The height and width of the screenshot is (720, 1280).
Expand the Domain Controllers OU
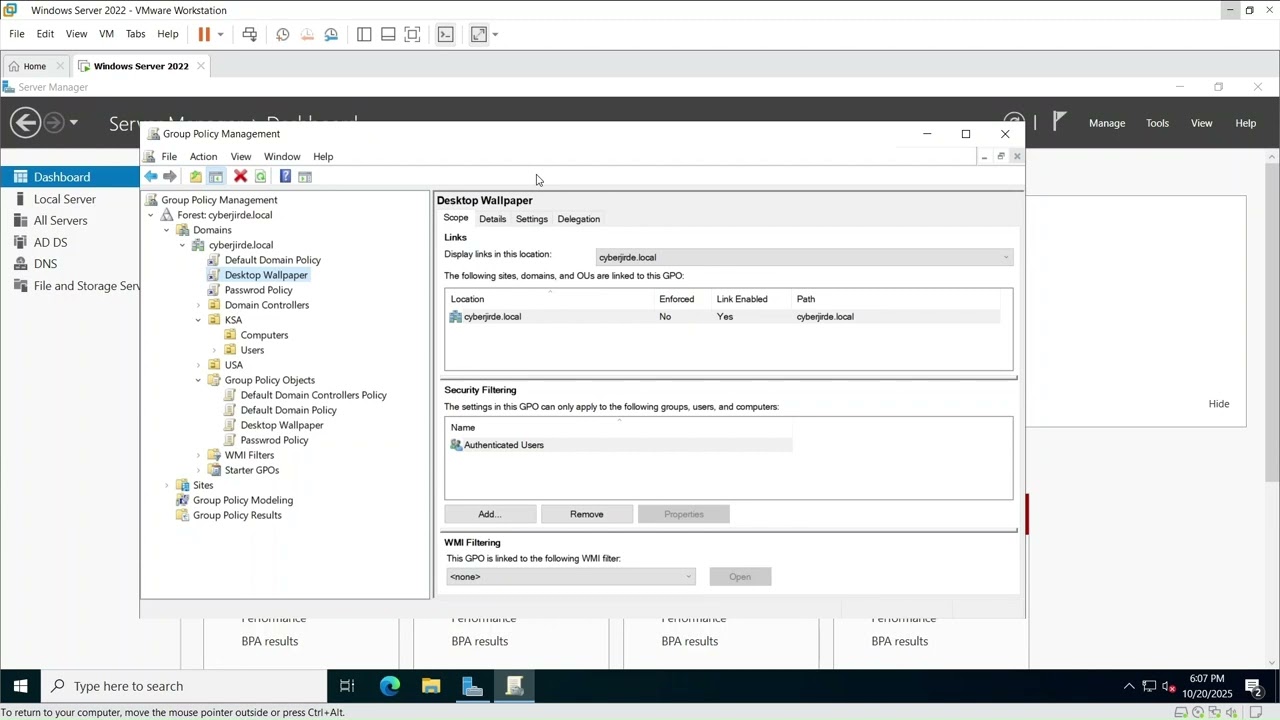tap(199, 305)
